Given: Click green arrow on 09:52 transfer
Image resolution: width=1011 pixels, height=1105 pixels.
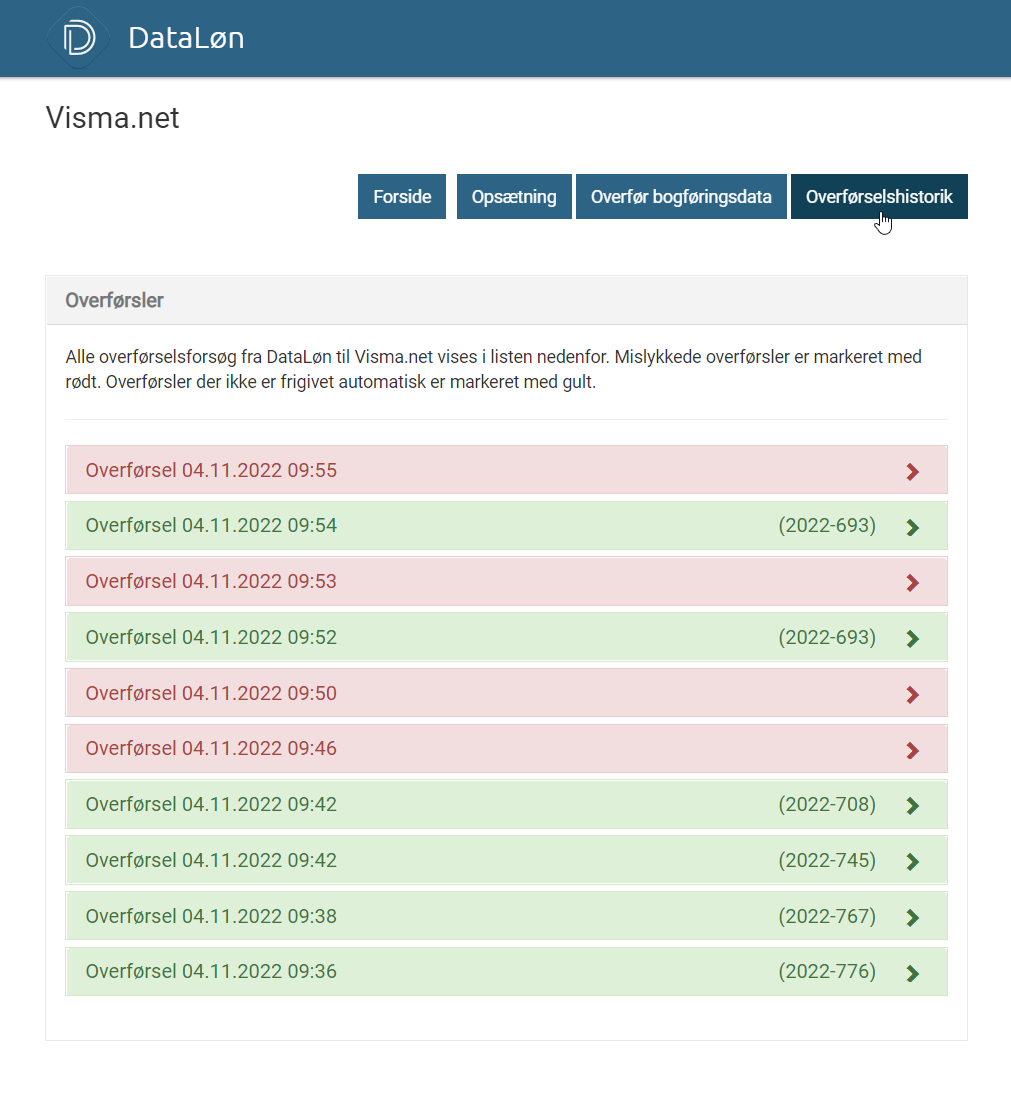Looking at the screenshot, I should click(x=911, y=638).
